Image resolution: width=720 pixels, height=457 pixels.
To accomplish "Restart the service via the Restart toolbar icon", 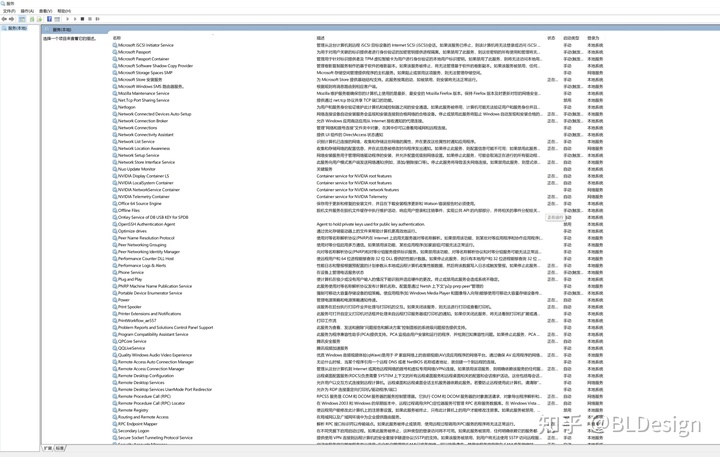I will tap(97, 19).
